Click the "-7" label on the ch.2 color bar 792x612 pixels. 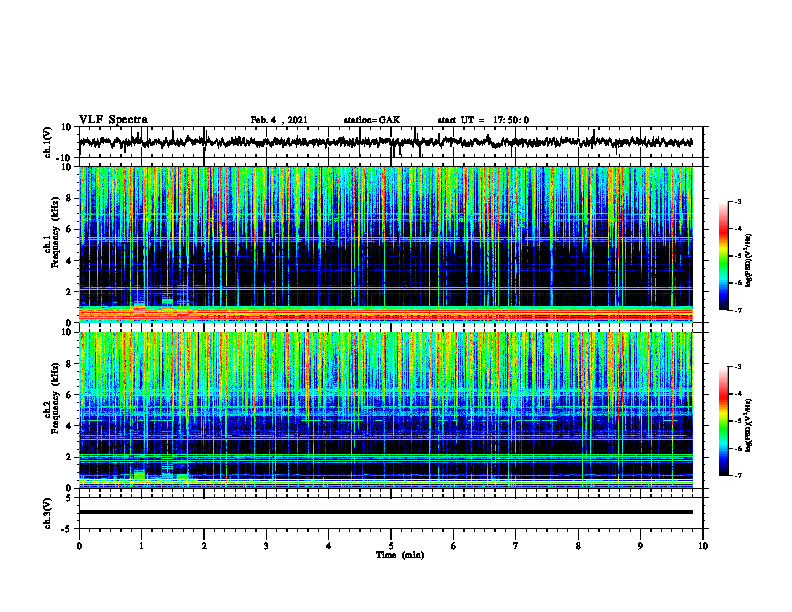tap(738, 475)
